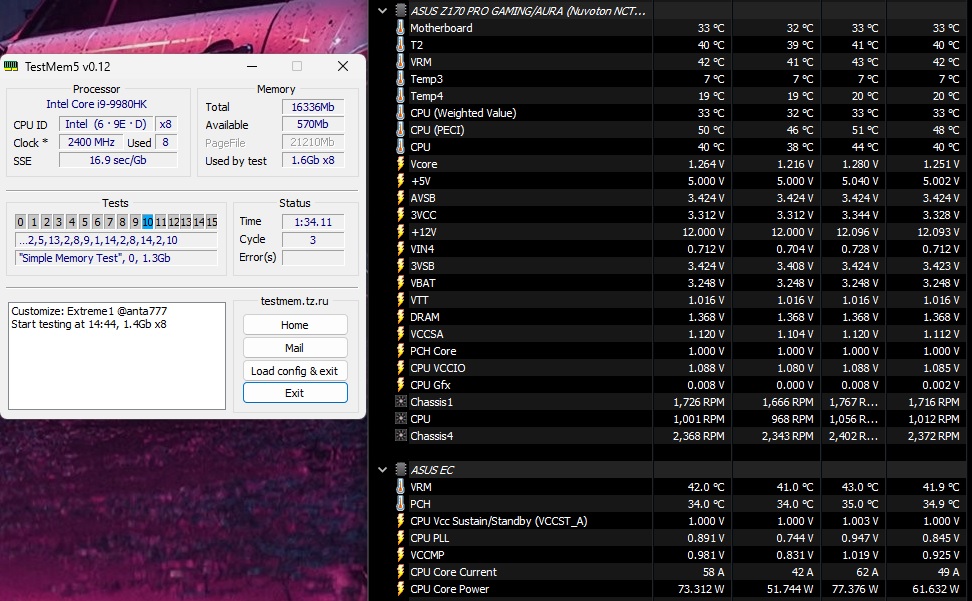
Task: Click the voltage icon next to +5V
Action: 400,181
